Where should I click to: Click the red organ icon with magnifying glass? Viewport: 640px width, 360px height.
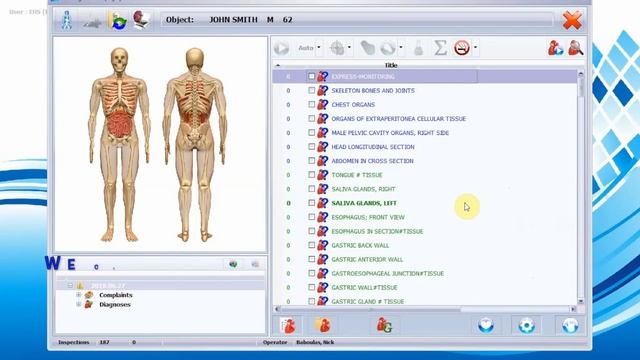point(576,48)
